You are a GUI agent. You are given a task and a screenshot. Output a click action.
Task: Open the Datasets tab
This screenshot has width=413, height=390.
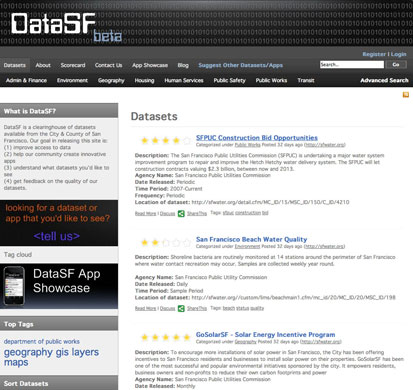pos(15,65)
